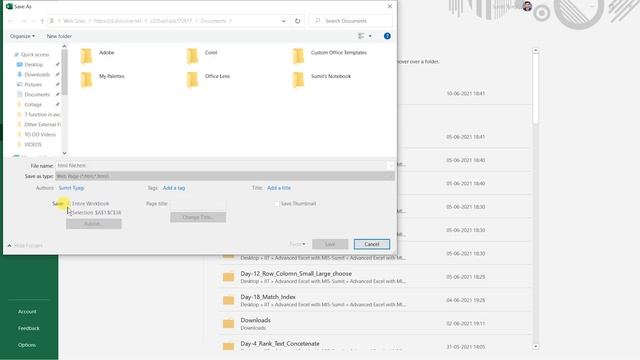Click the Add a tag link
Image resolution: width=640 pixels, height=360 pixels.
point(174,188)
